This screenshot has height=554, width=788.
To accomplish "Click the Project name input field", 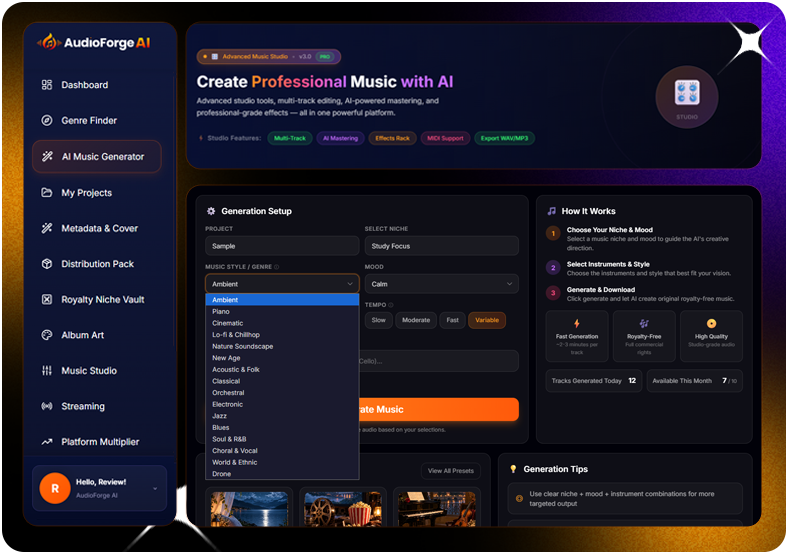I will tap(282, 246).
